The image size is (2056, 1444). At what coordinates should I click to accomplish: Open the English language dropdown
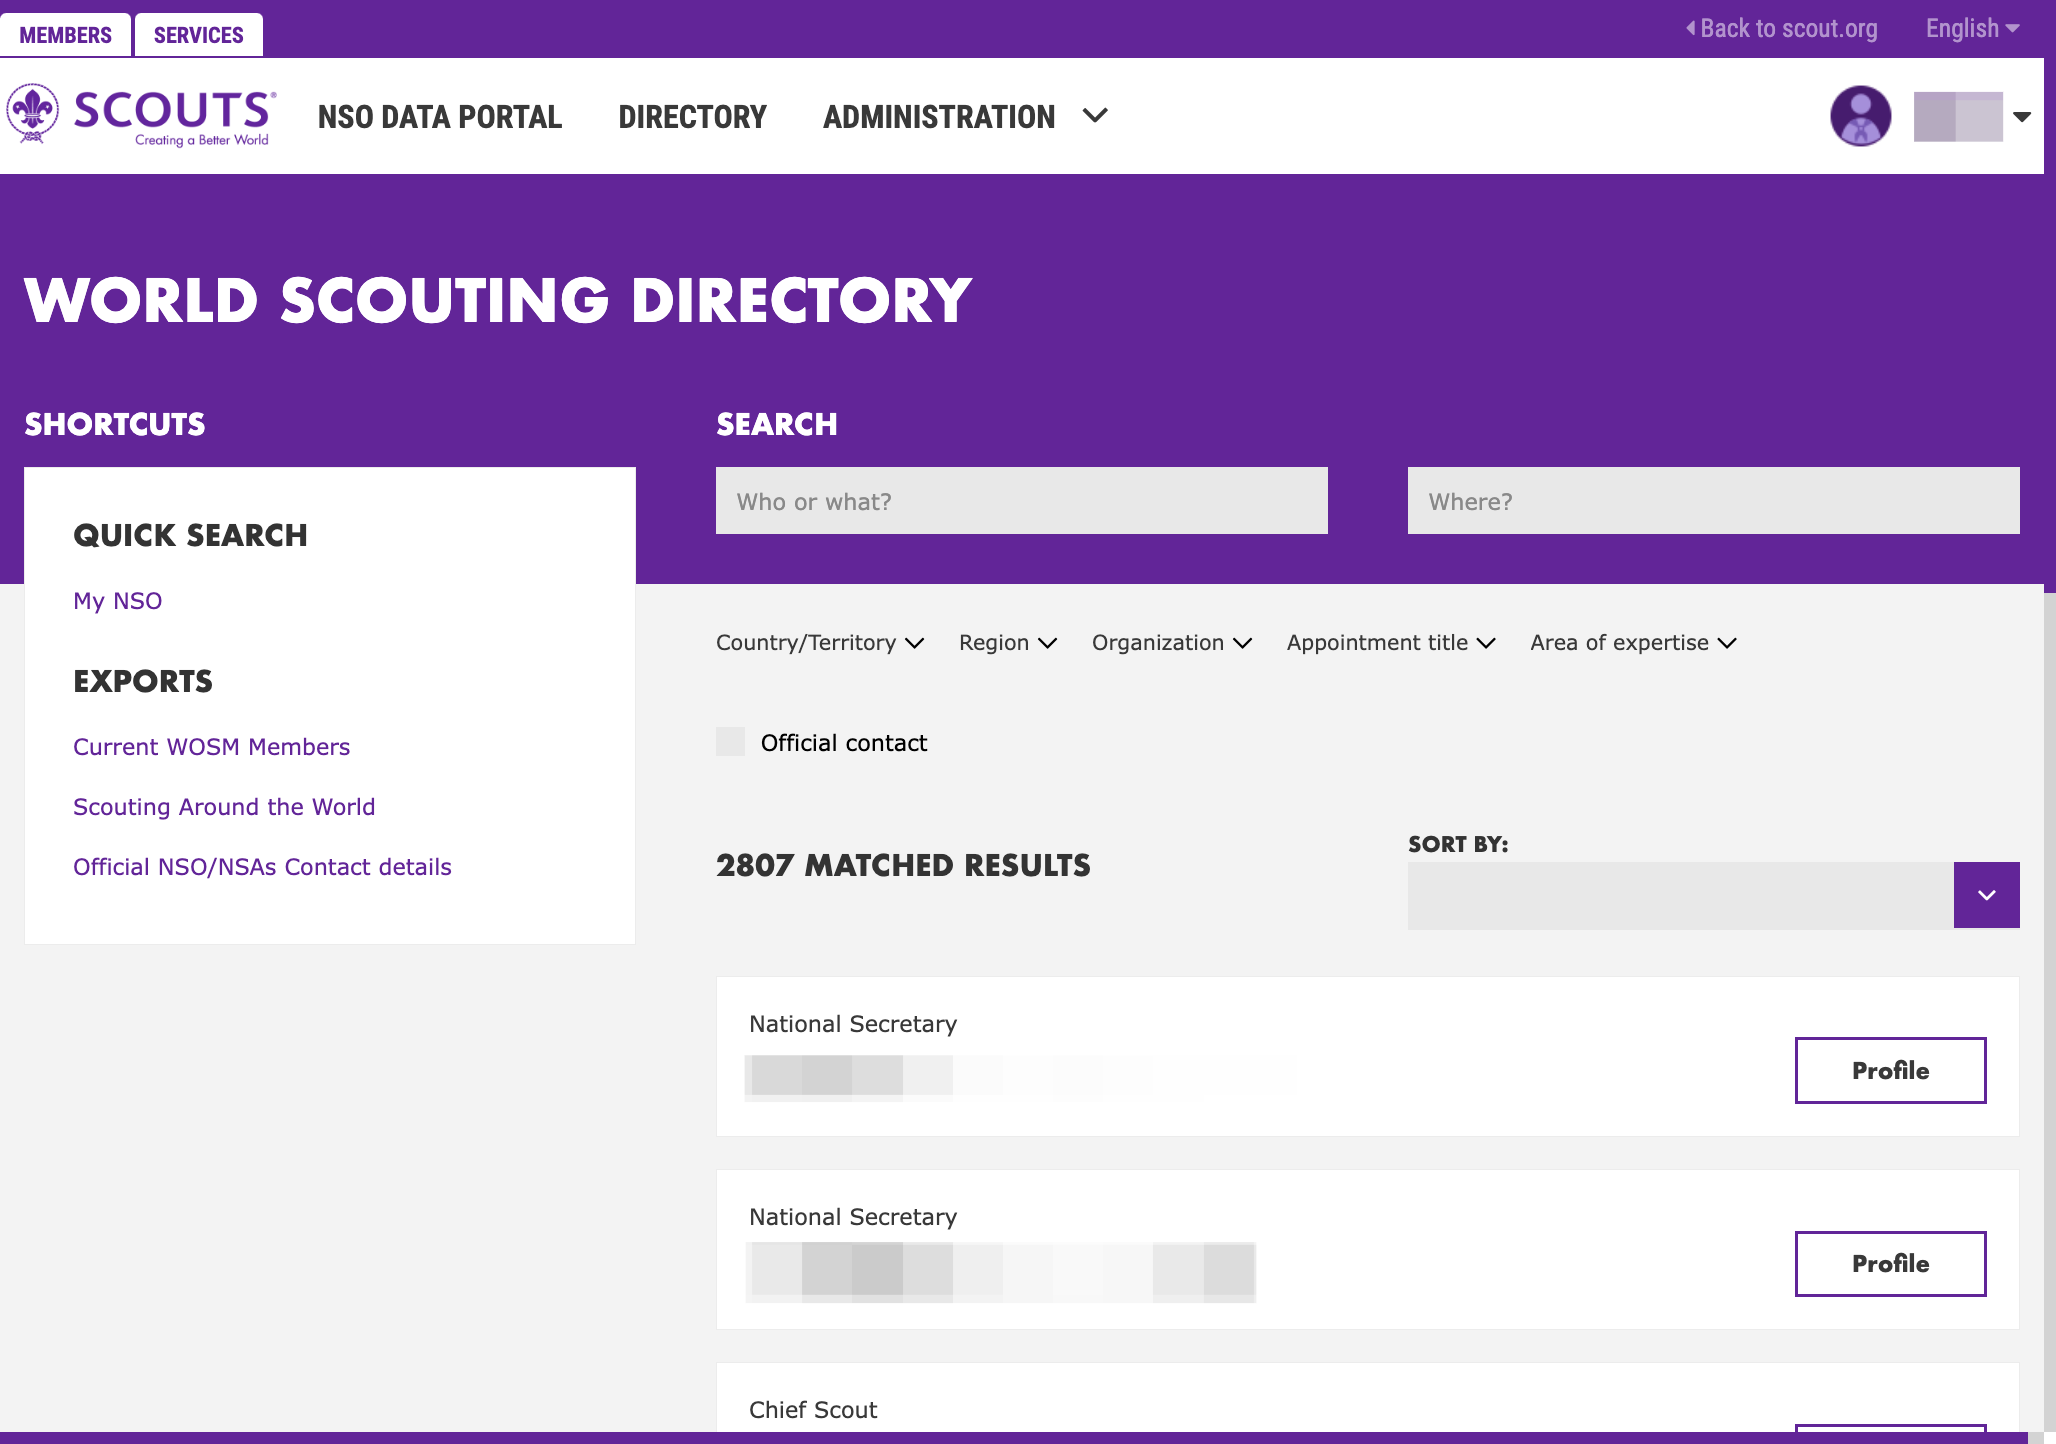point(1972,29)
